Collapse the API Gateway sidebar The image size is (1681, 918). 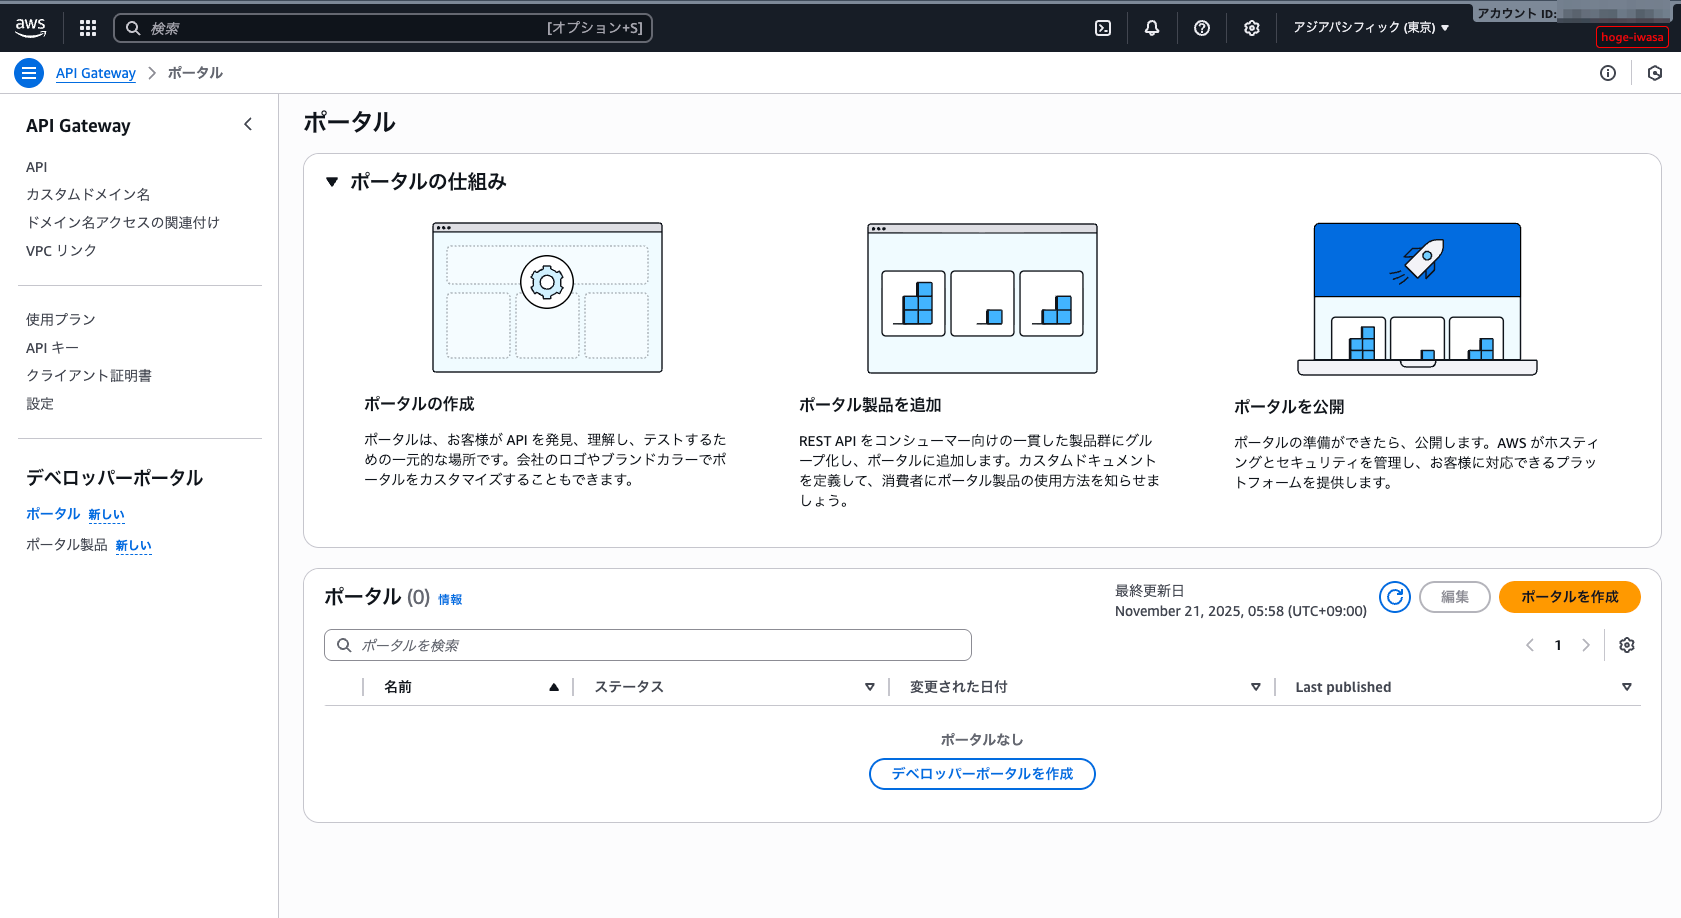[248, 125]
